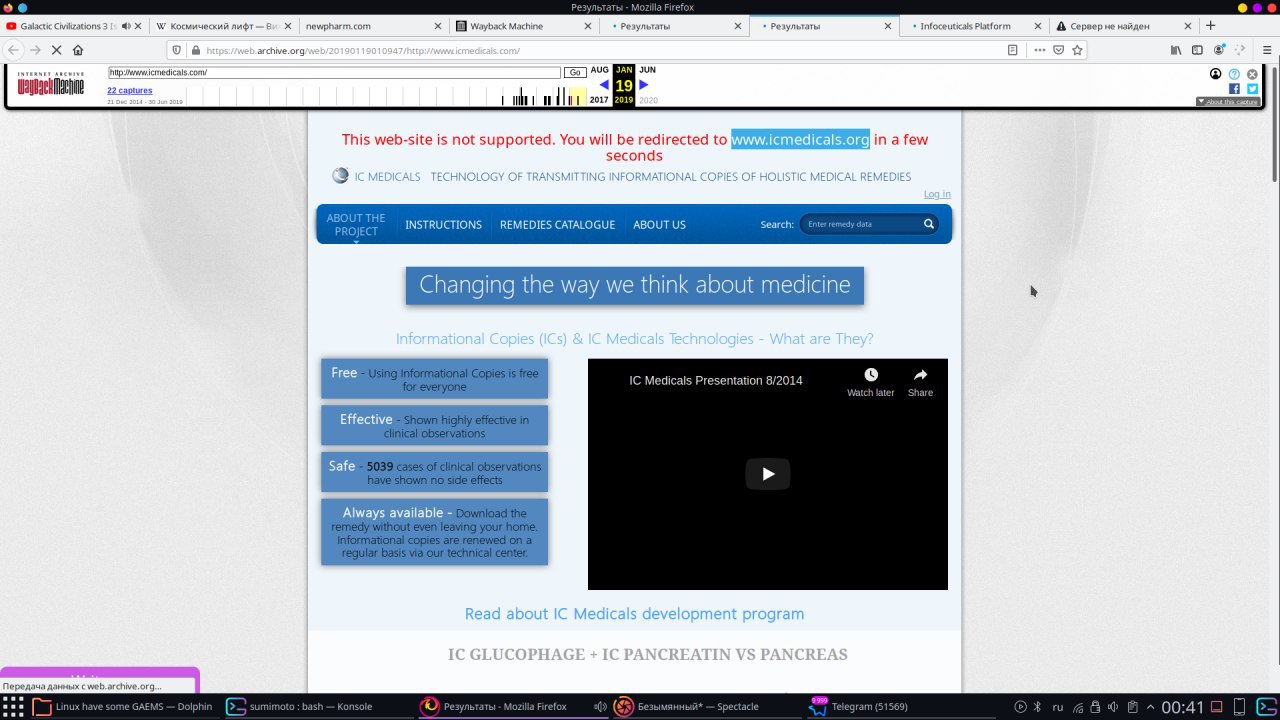The height and width of the screenshot is (720, 1280).
Task: Open ABOUT THE PROJECT dropdown menu
Action: click(356, 225)
